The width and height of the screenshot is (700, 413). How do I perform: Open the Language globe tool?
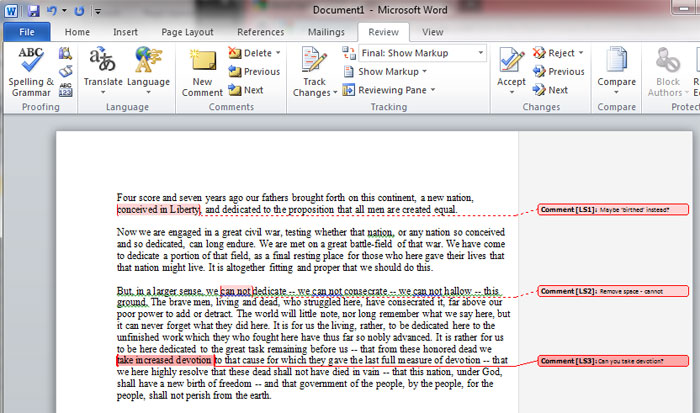tap(148, 67)
